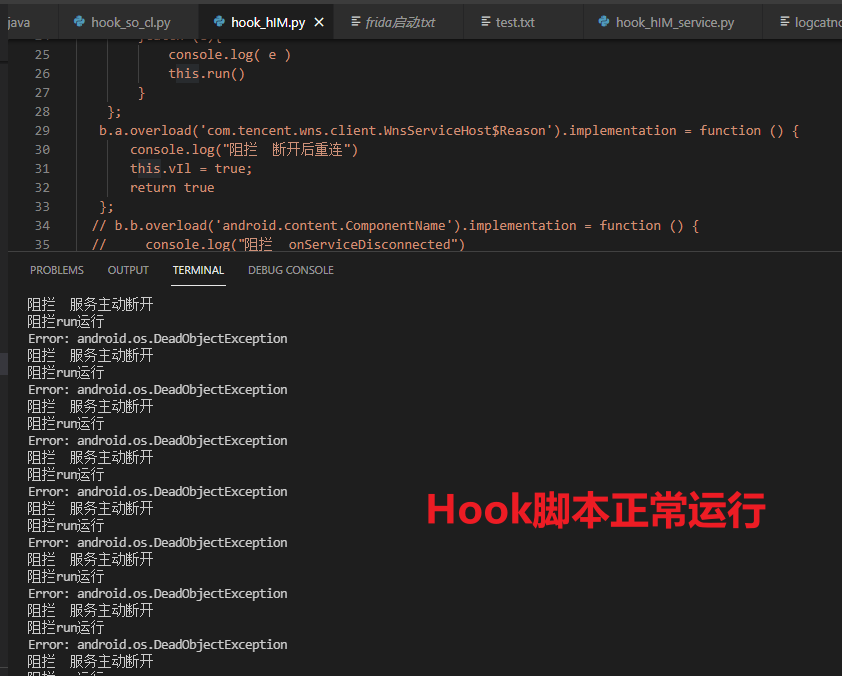Click the Python icon on hook_so_cl.py tab
The image size is (842, 676).
(79, 21)
